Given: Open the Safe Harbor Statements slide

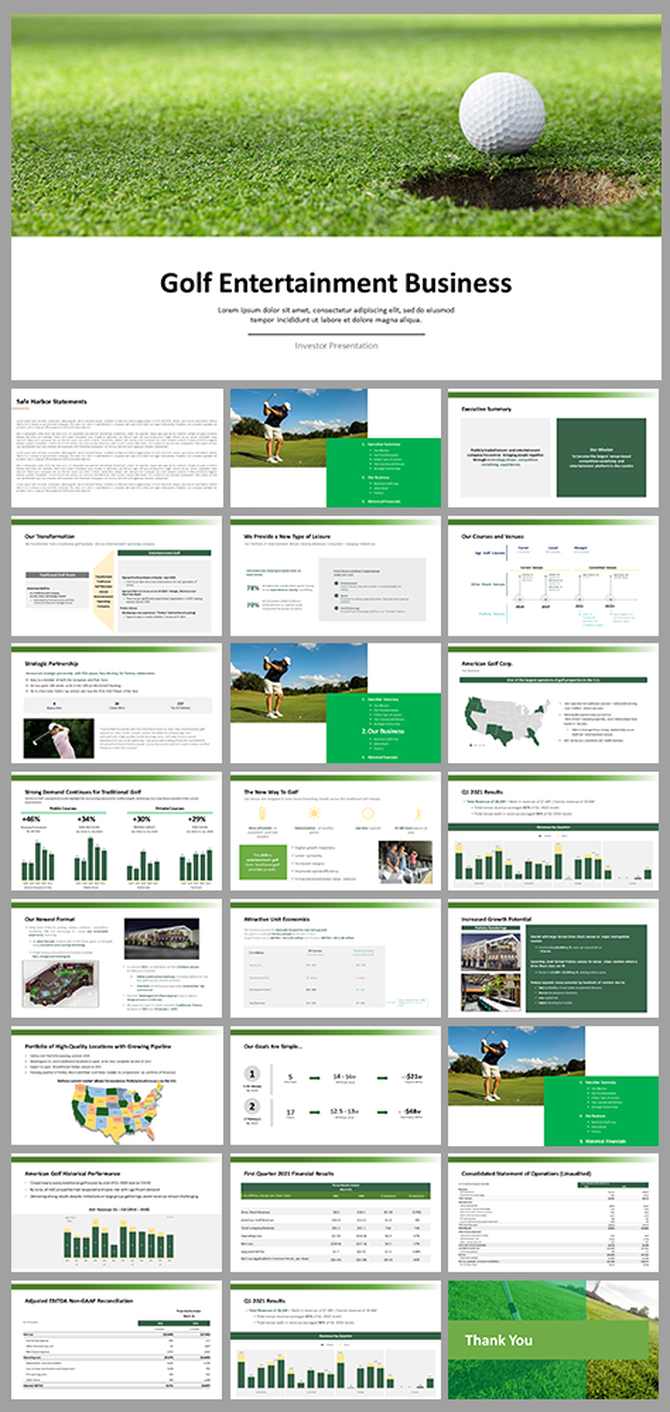Looking at the screenshot, I should click(117, 448).
